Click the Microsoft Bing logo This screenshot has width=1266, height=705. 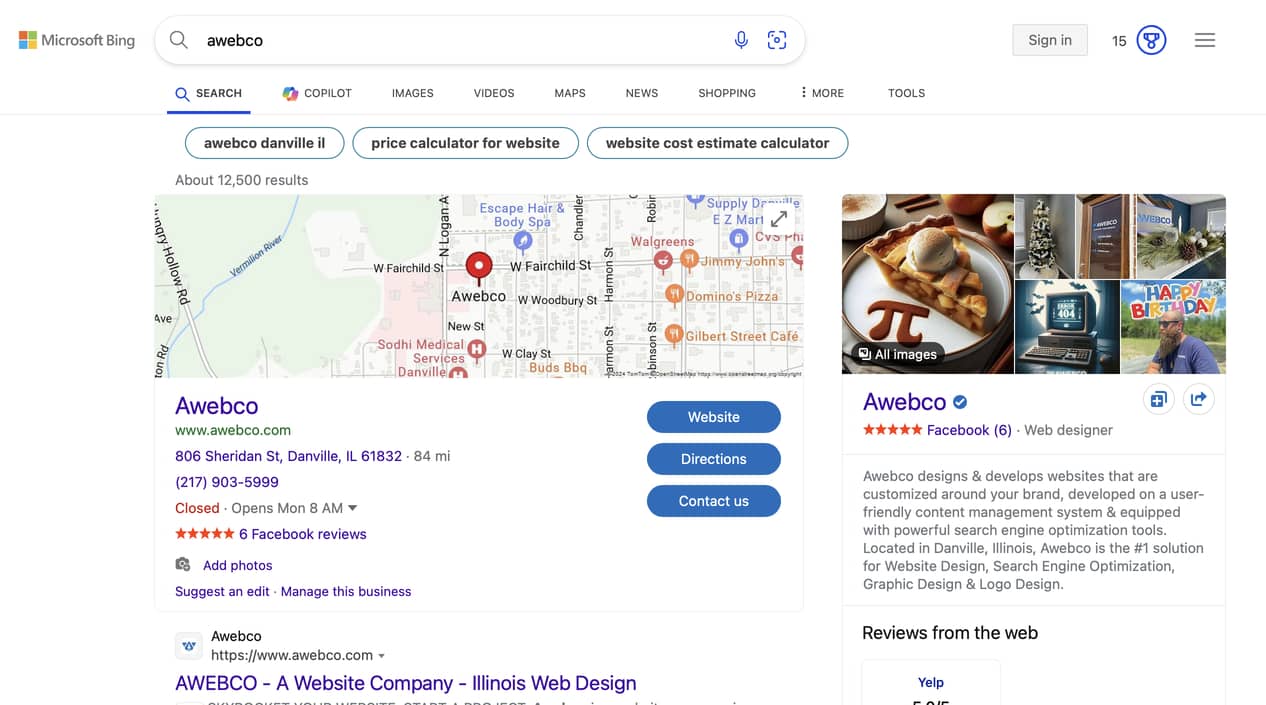(x=77, y=40)
